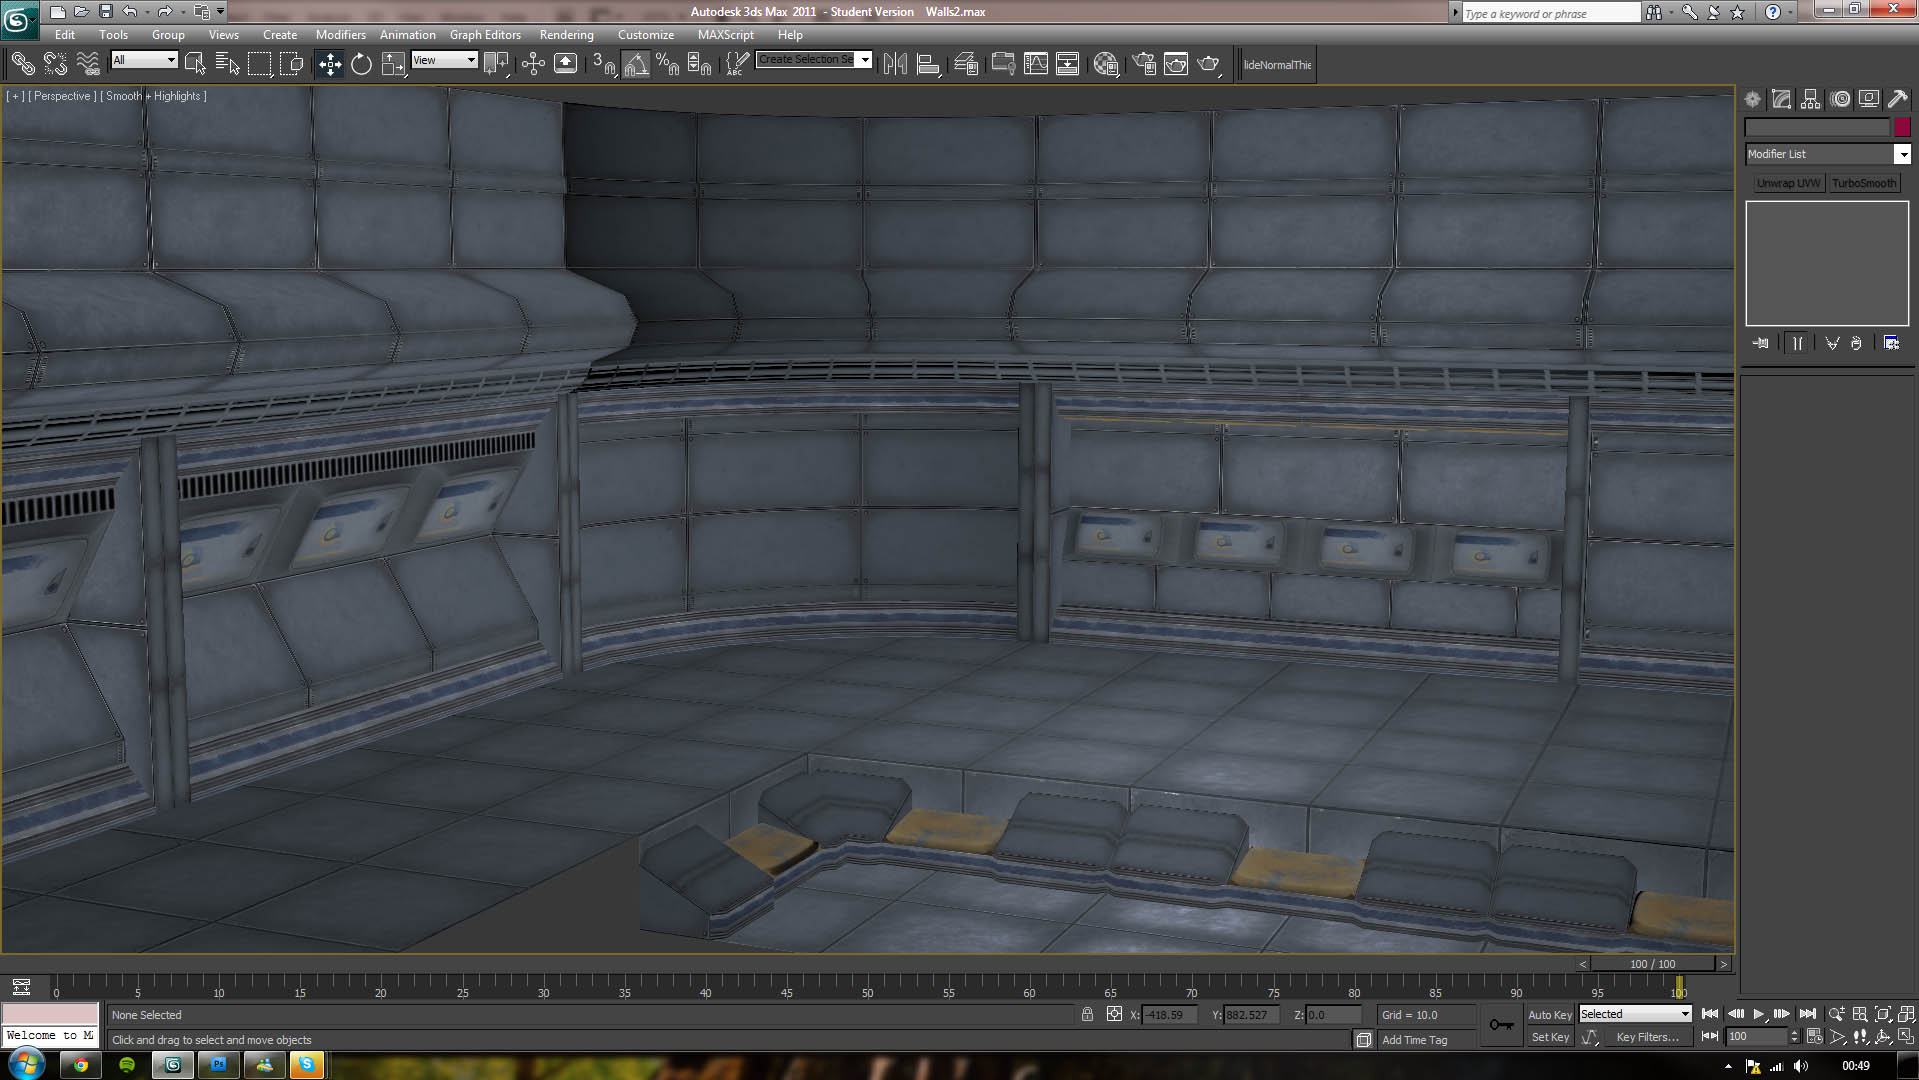Click the TurboSmooth button
1919x1080 pixels.
(1863, 183)
